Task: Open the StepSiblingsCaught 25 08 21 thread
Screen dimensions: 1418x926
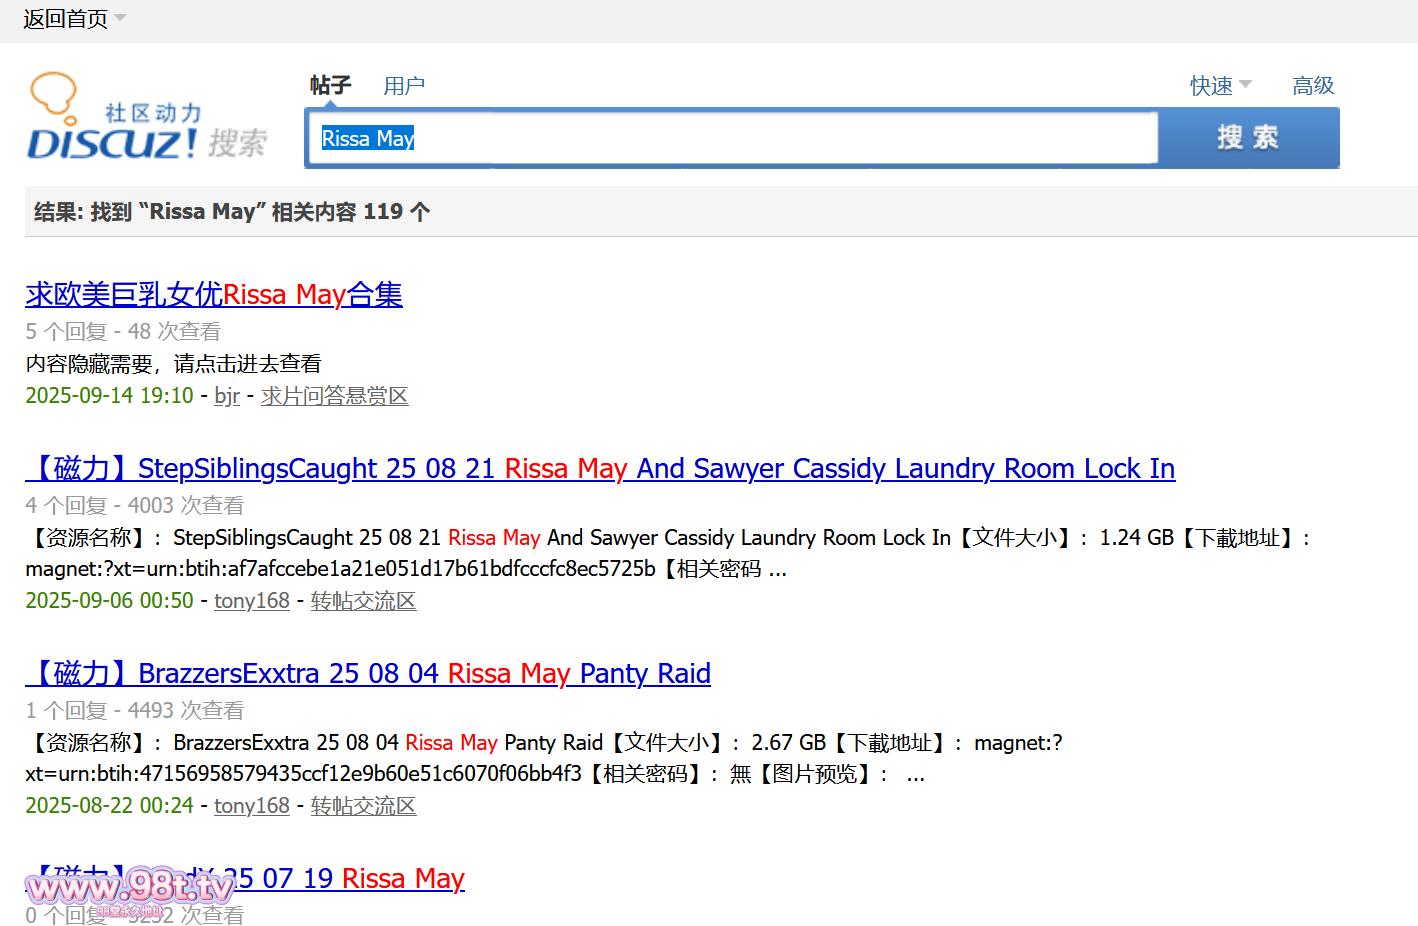Action: pos(600,468)
